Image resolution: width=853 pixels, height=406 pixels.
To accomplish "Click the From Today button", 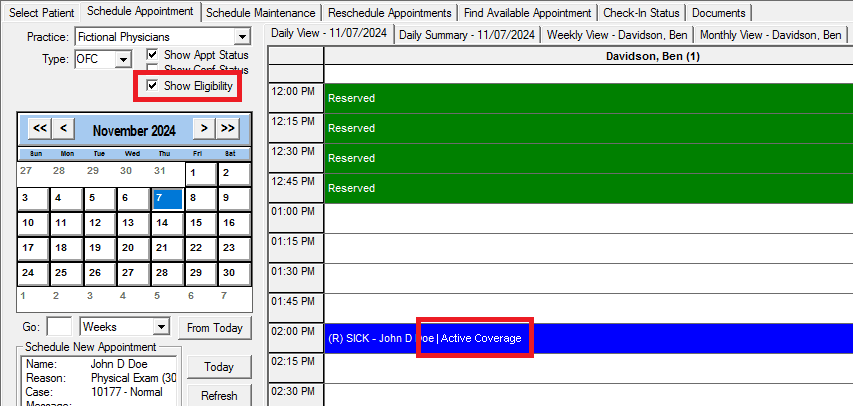I will 215,328.
